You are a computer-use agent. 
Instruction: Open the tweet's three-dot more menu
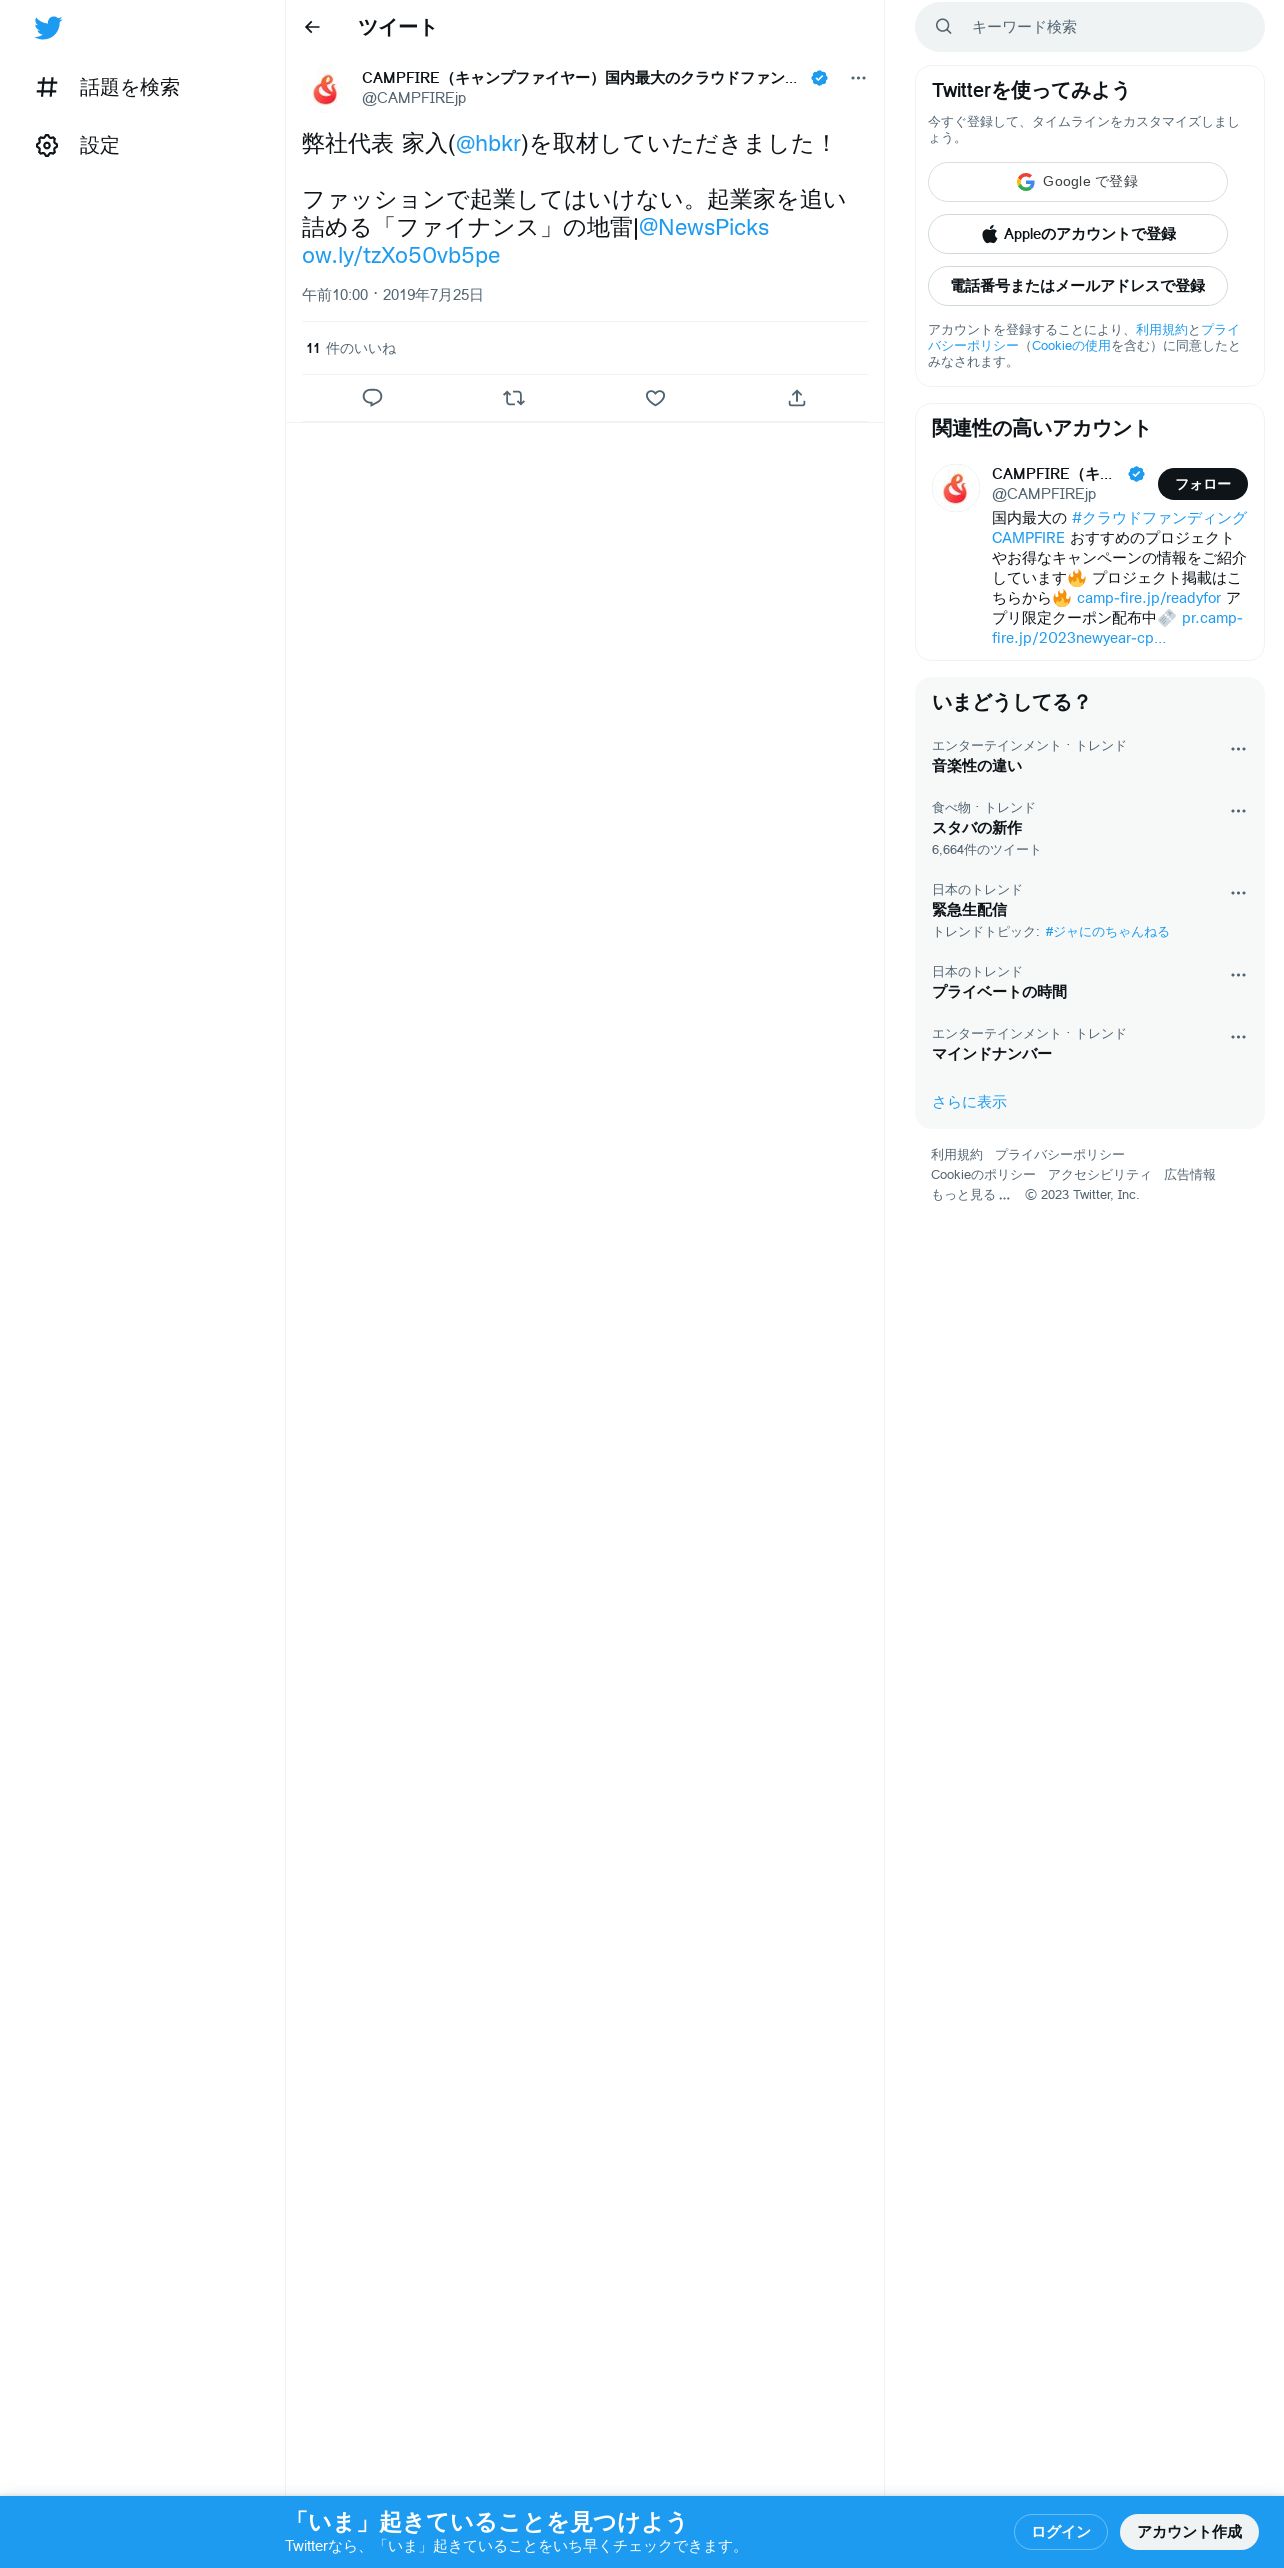[858, 78]
